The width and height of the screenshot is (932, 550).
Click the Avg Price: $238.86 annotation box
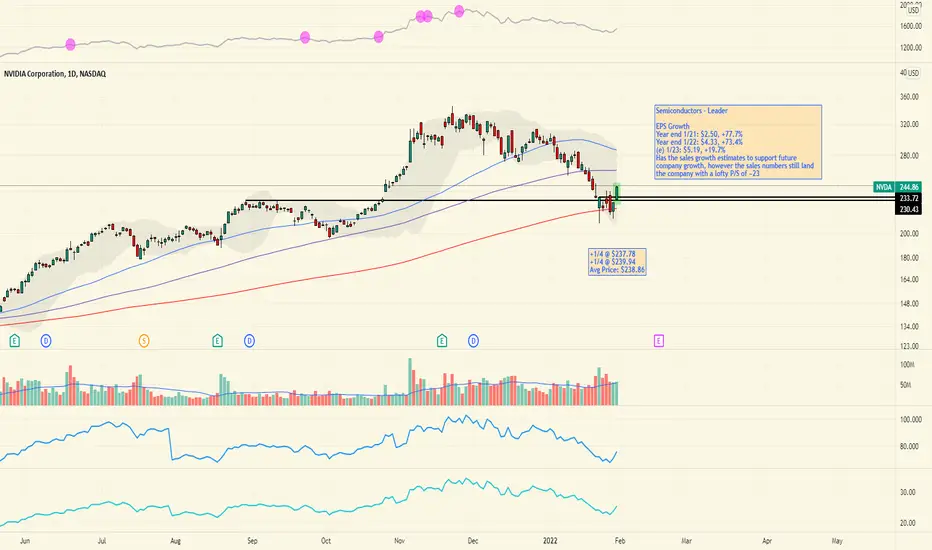(x=617, y=262)
